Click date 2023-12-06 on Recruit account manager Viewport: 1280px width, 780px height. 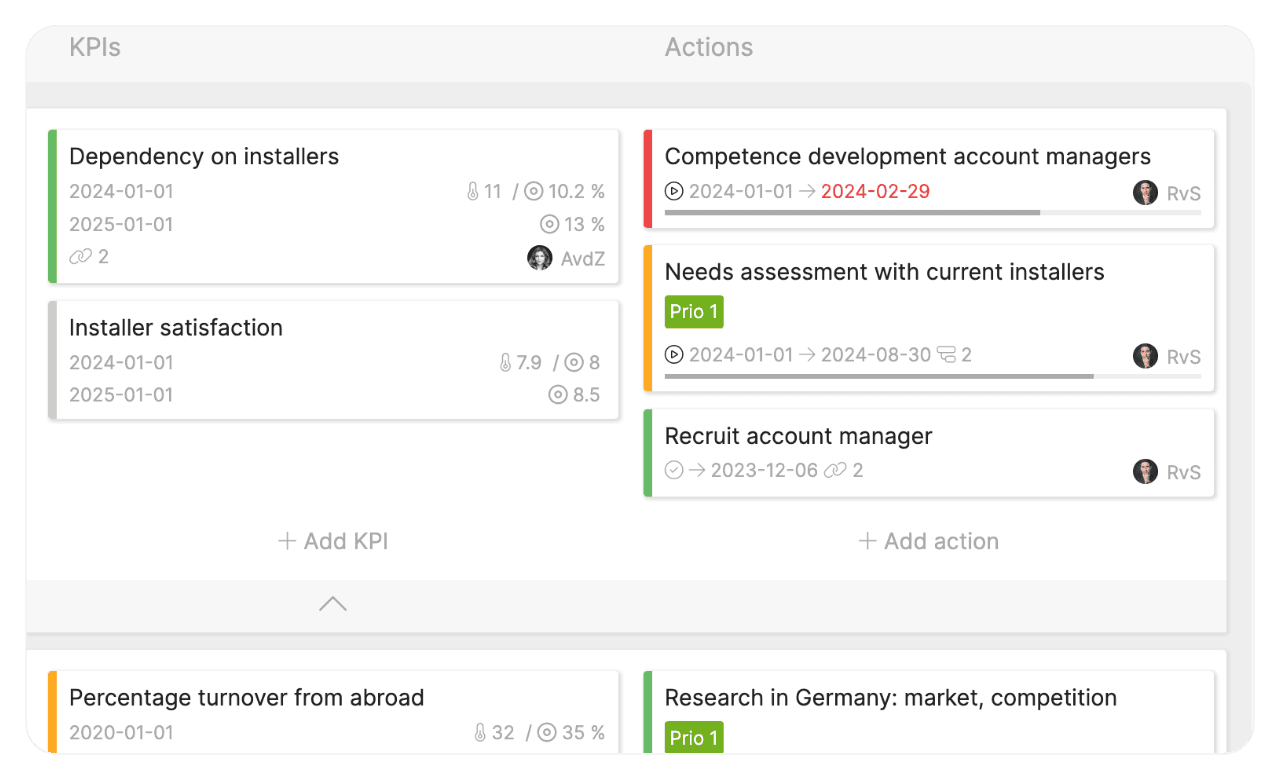pyautogui.click(x=764, y=470)
